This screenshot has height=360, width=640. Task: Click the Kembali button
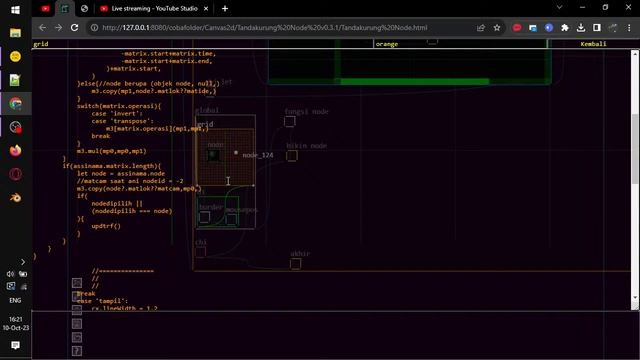(x=593, y=44)
